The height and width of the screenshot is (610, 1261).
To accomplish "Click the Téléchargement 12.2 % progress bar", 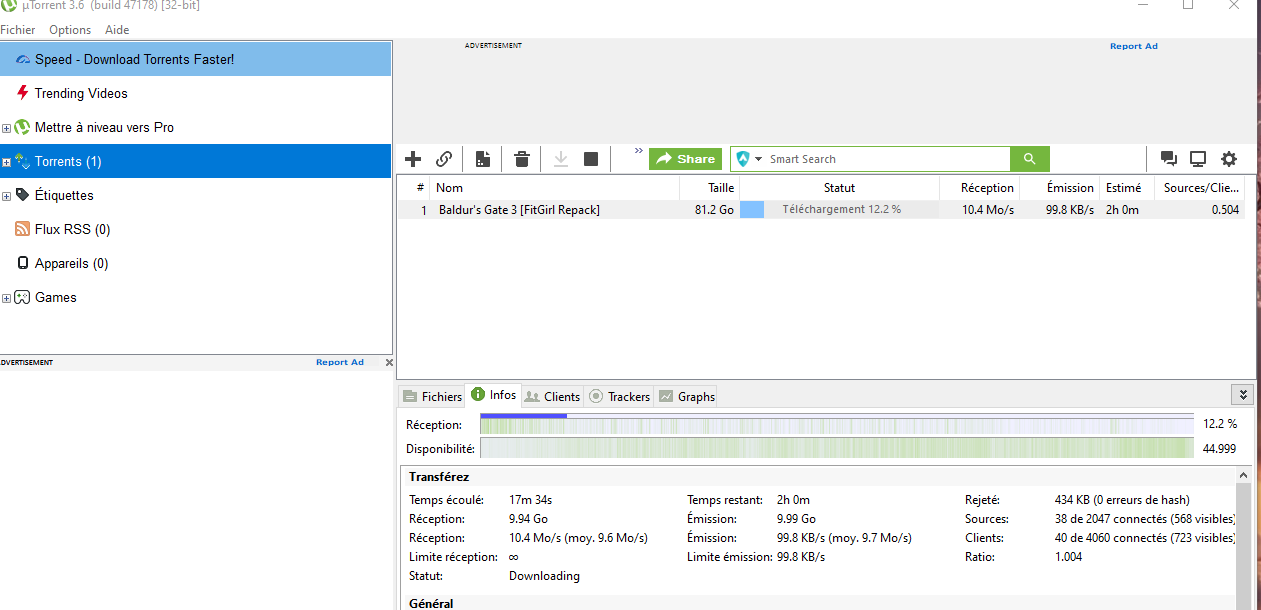I will point(839,210).
